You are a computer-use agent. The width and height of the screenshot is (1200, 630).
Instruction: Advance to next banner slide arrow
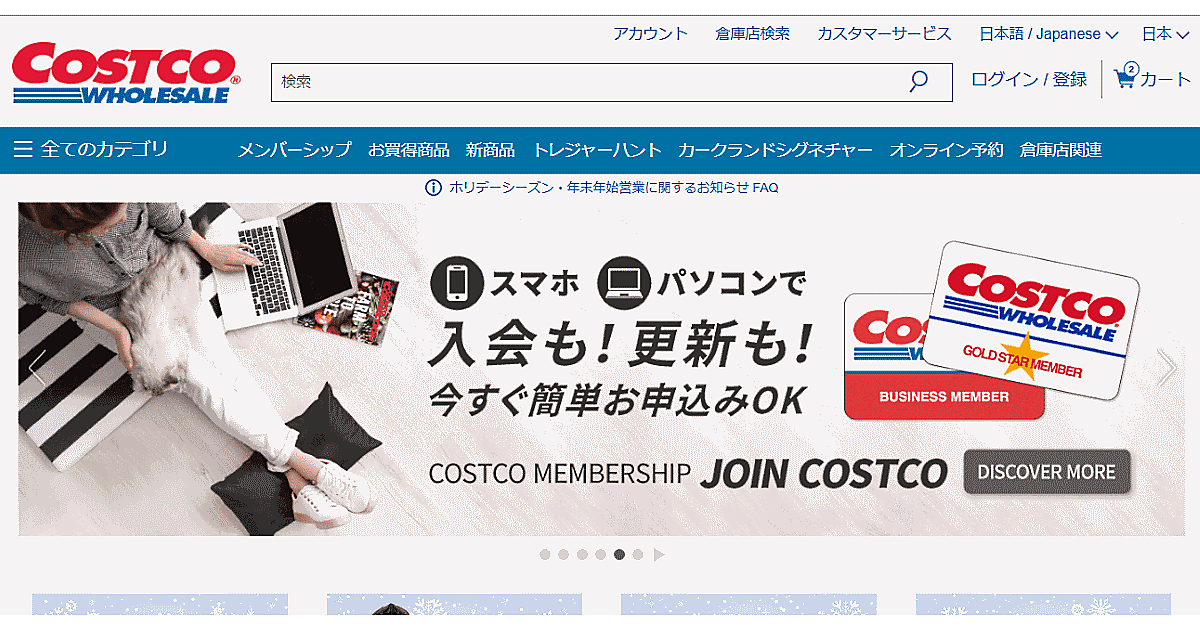click(x=1166, y=368)
